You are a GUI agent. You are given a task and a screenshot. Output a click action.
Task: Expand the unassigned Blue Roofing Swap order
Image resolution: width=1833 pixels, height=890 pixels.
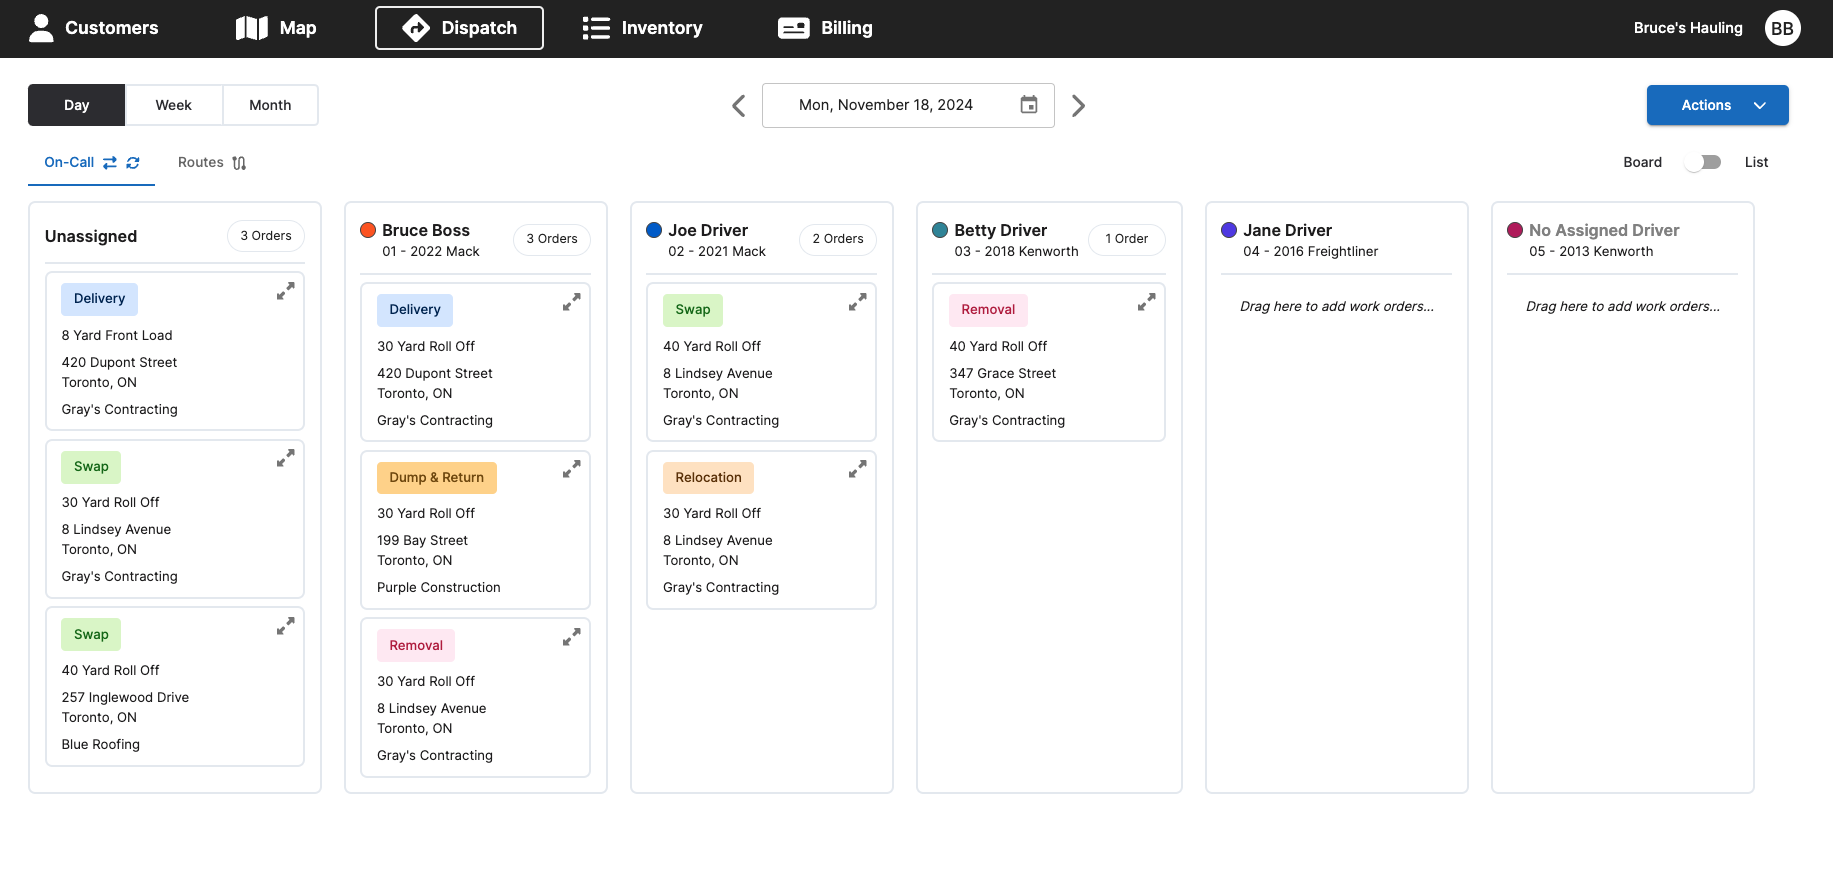pos(285,626)
